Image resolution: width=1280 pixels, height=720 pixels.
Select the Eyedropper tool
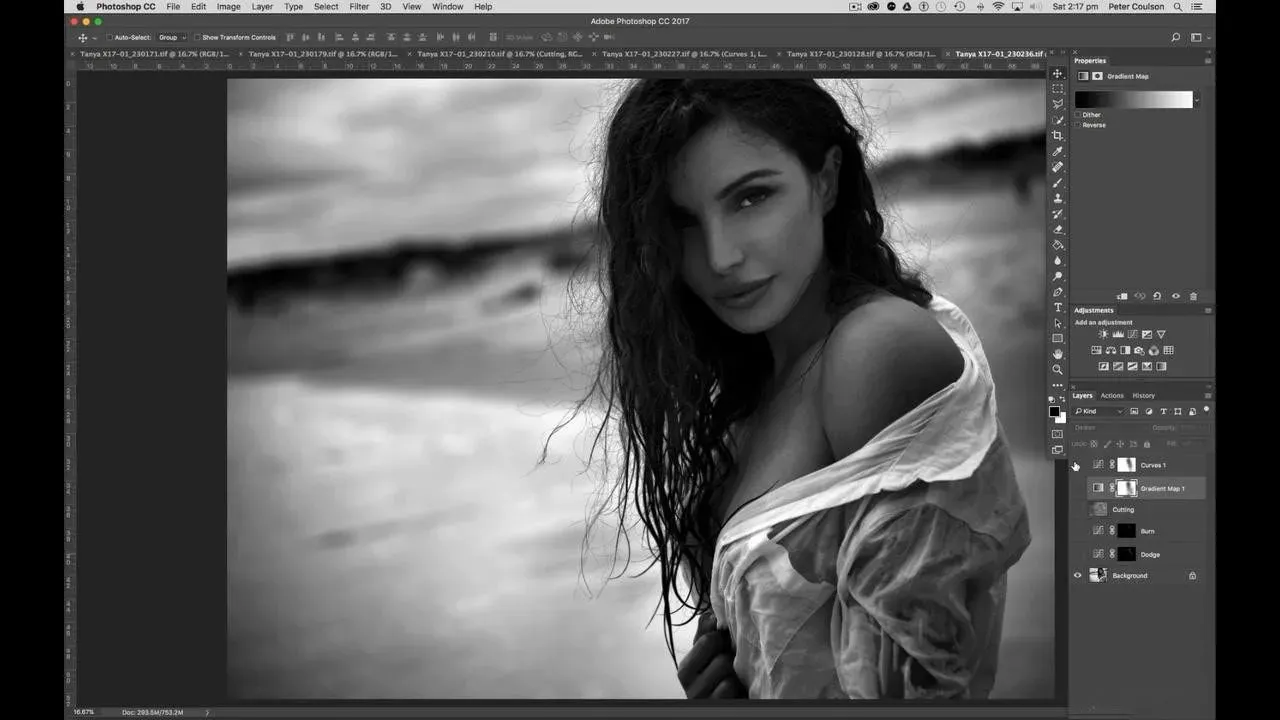[x=1058, y=152]
